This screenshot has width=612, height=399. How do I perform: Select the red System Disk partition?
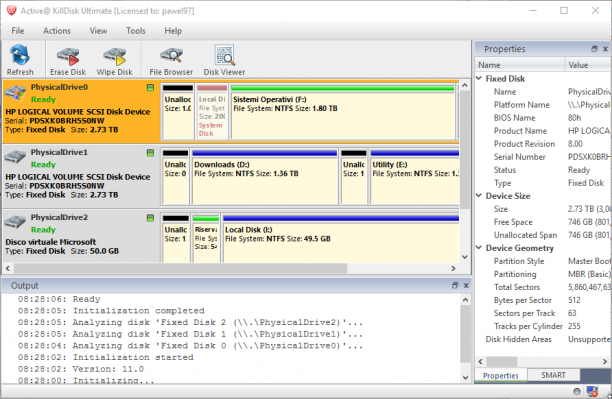(x=212, y=112)
